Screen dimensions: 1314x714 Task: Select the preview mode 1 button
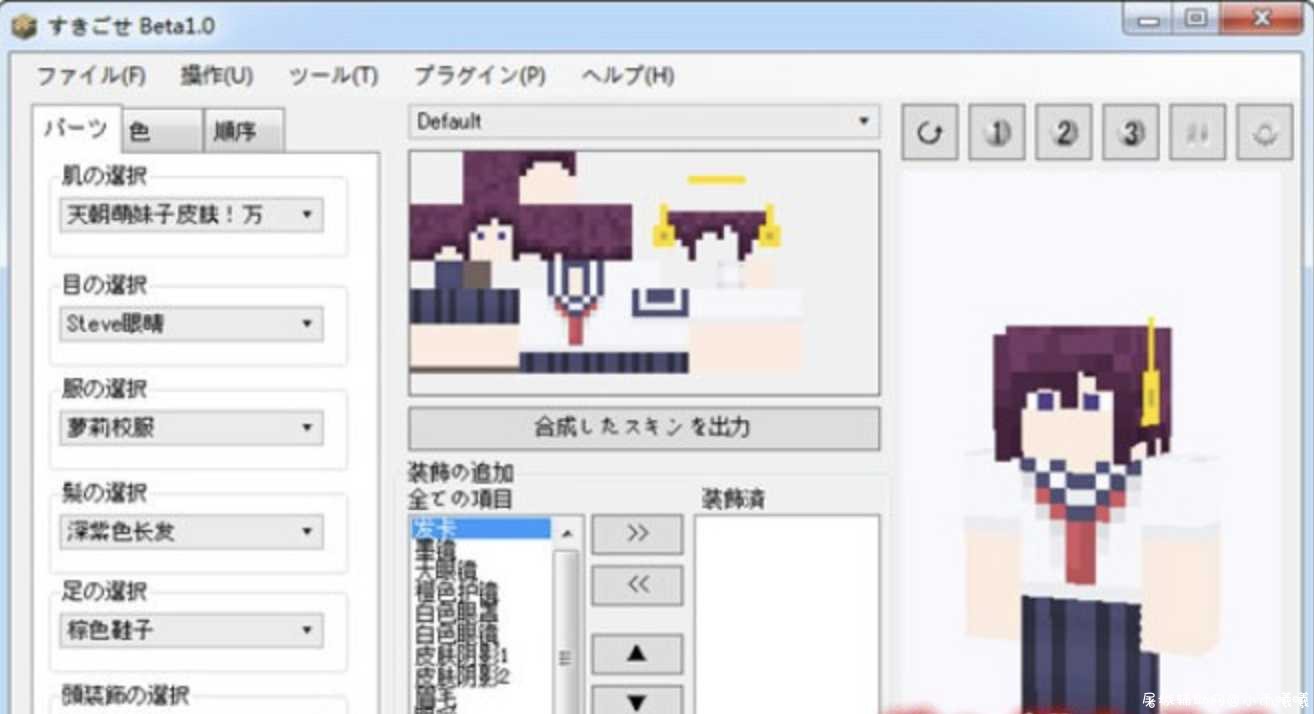(996, 132)
